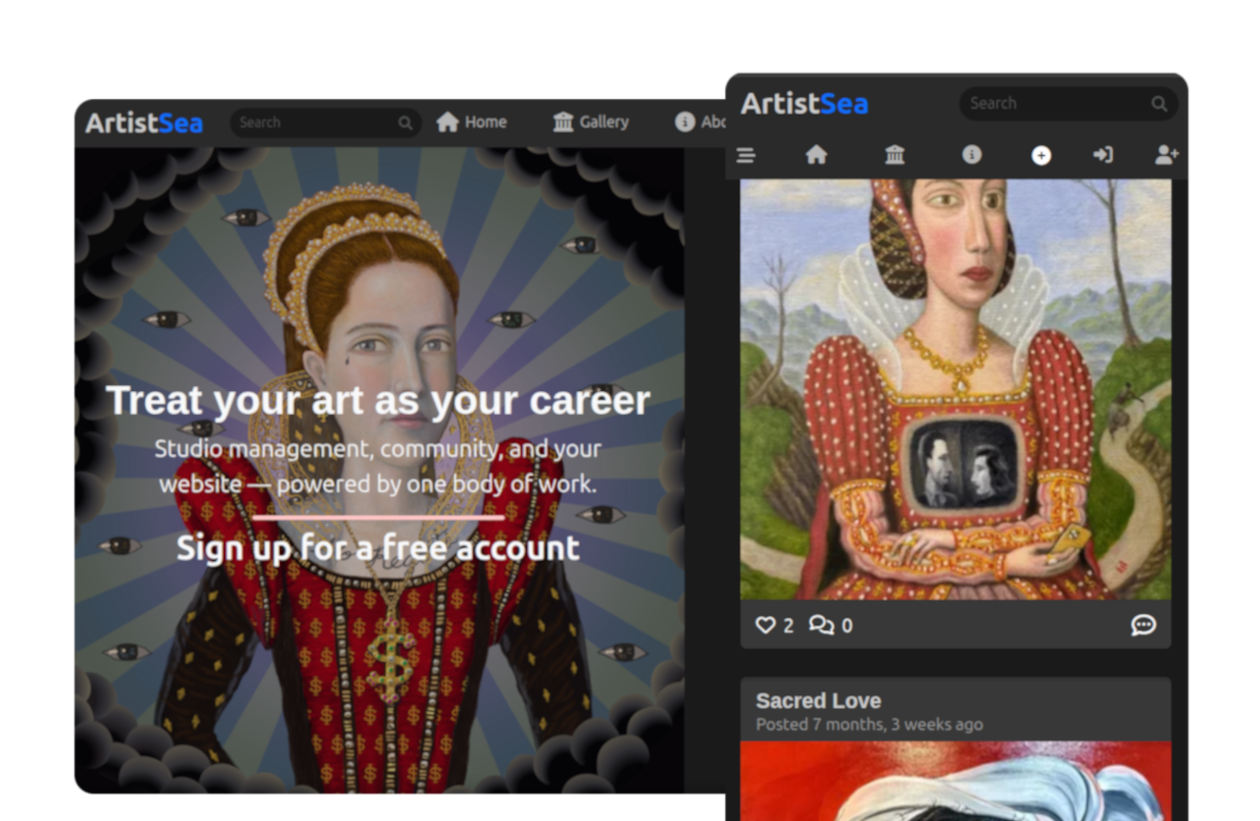Click the ArtistSea logo in desktop view
The image size is (1260, 821).
[144, 123]
